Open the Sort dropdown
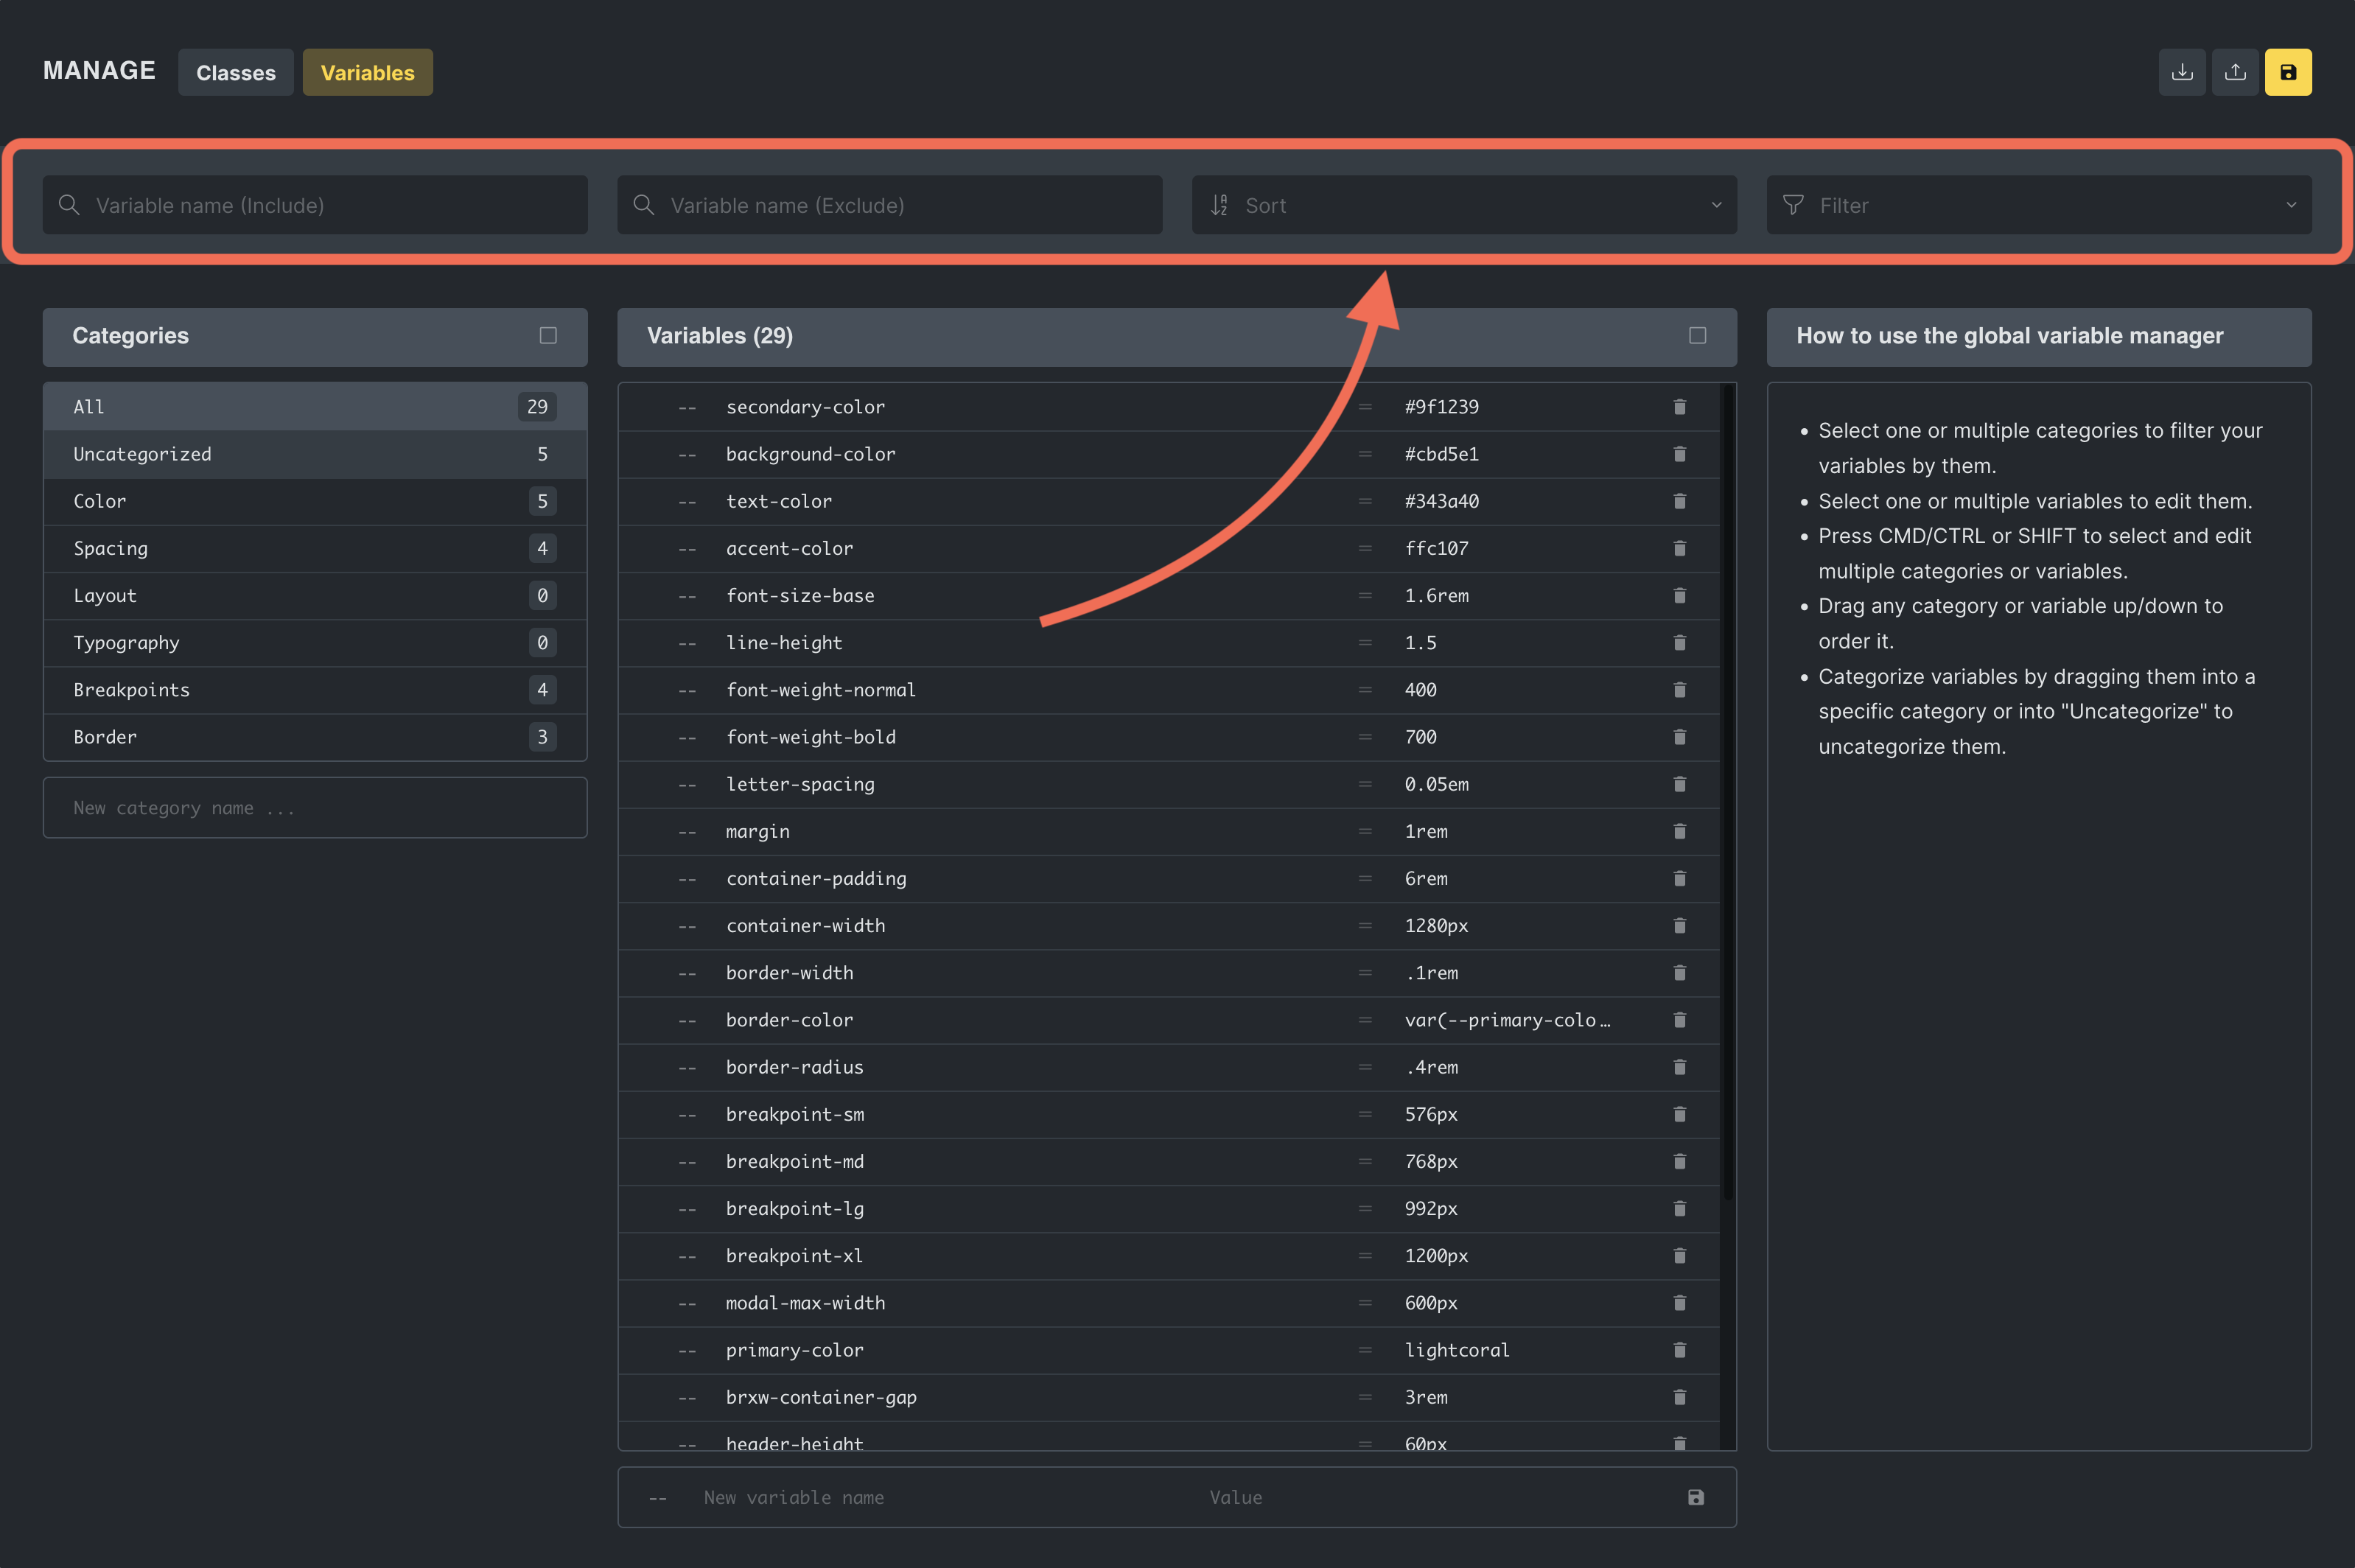This screenshot has height=1568, width=2355. pos(1464,205)
